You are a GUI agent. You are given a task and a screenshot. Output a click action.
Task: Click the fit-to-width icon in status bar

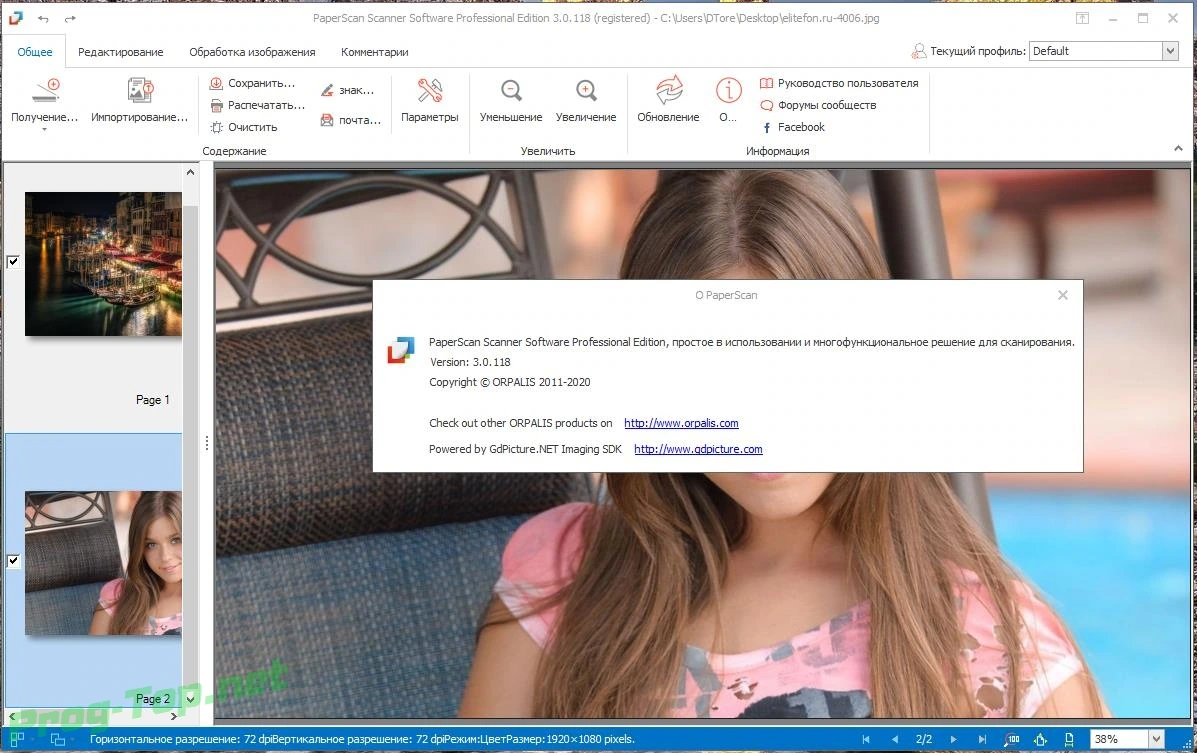(x=1070, y=739)
